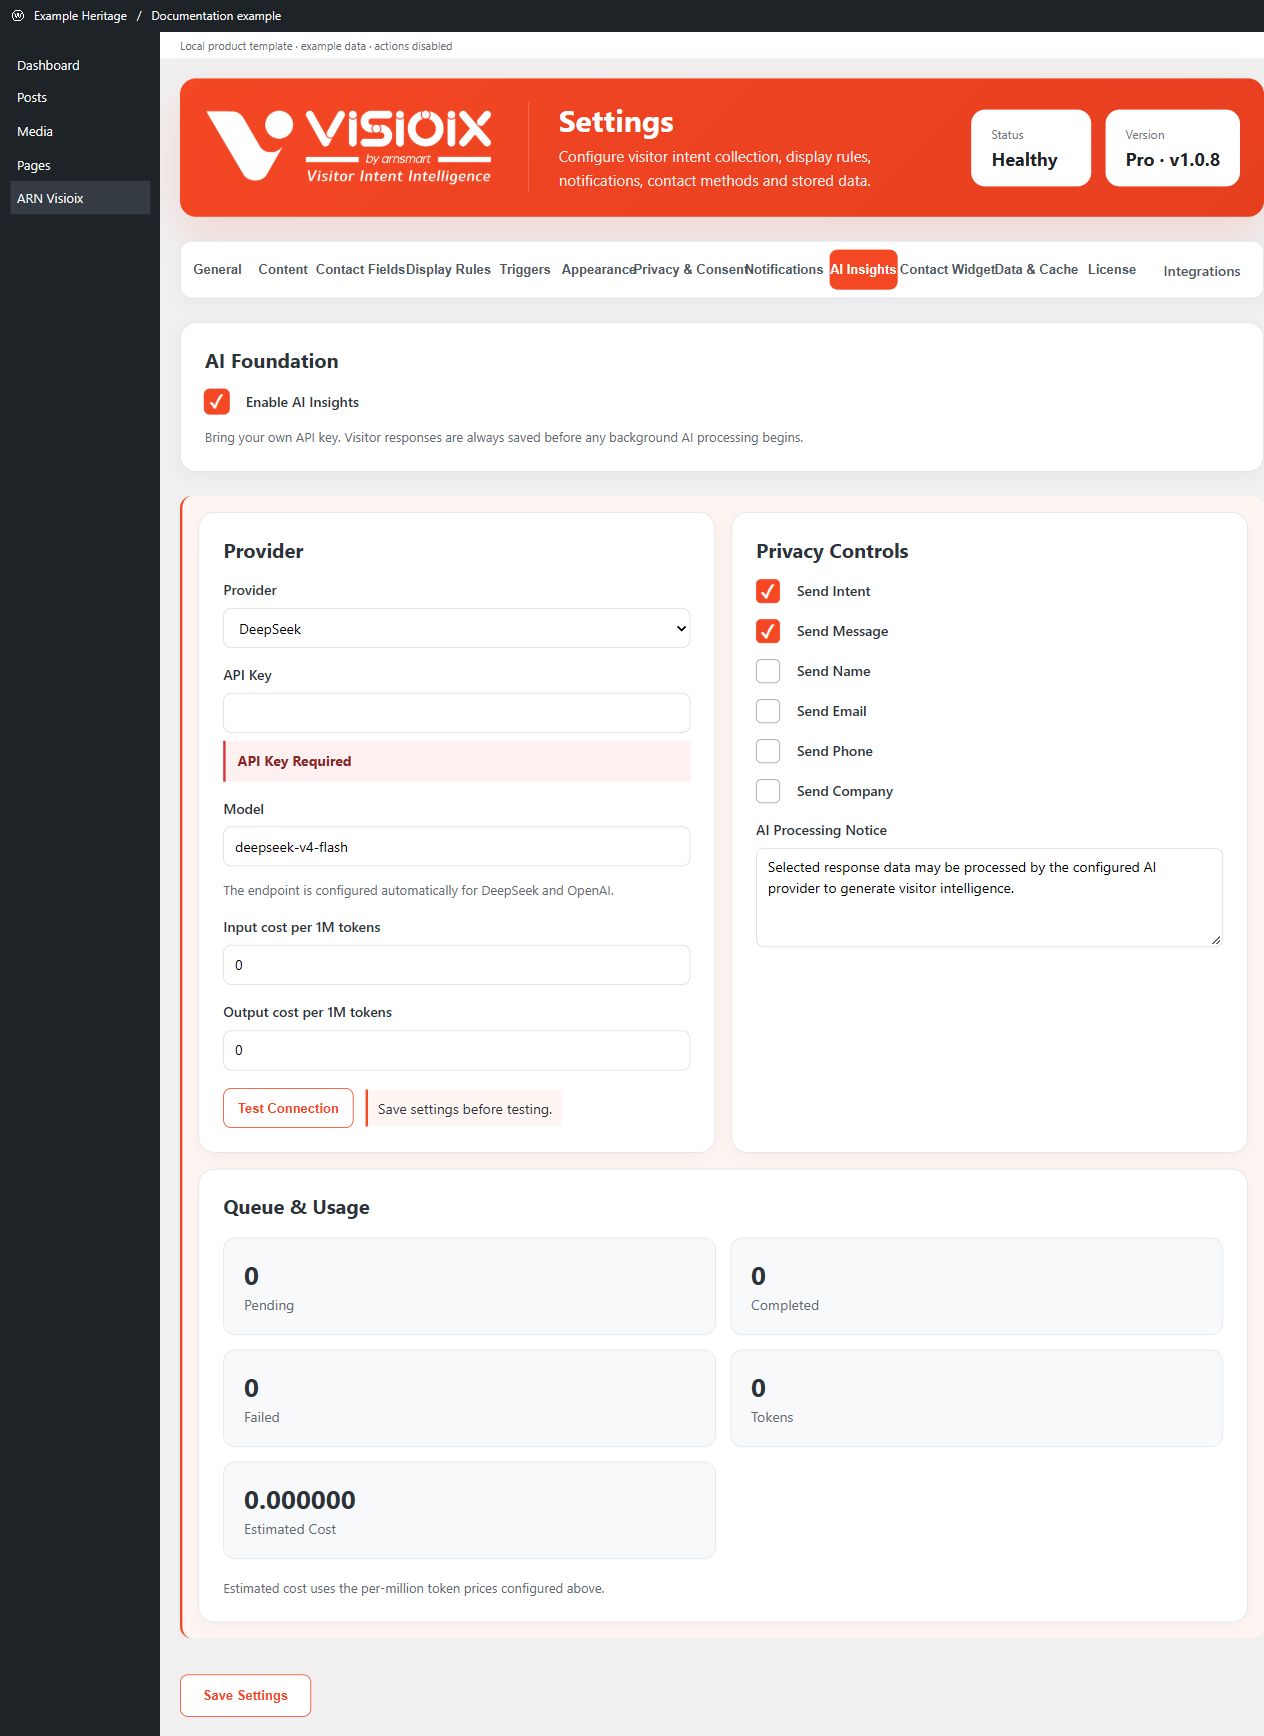Click the Documentation example breadcrumb
1264x1736 pixels.
tap(216, 15)
